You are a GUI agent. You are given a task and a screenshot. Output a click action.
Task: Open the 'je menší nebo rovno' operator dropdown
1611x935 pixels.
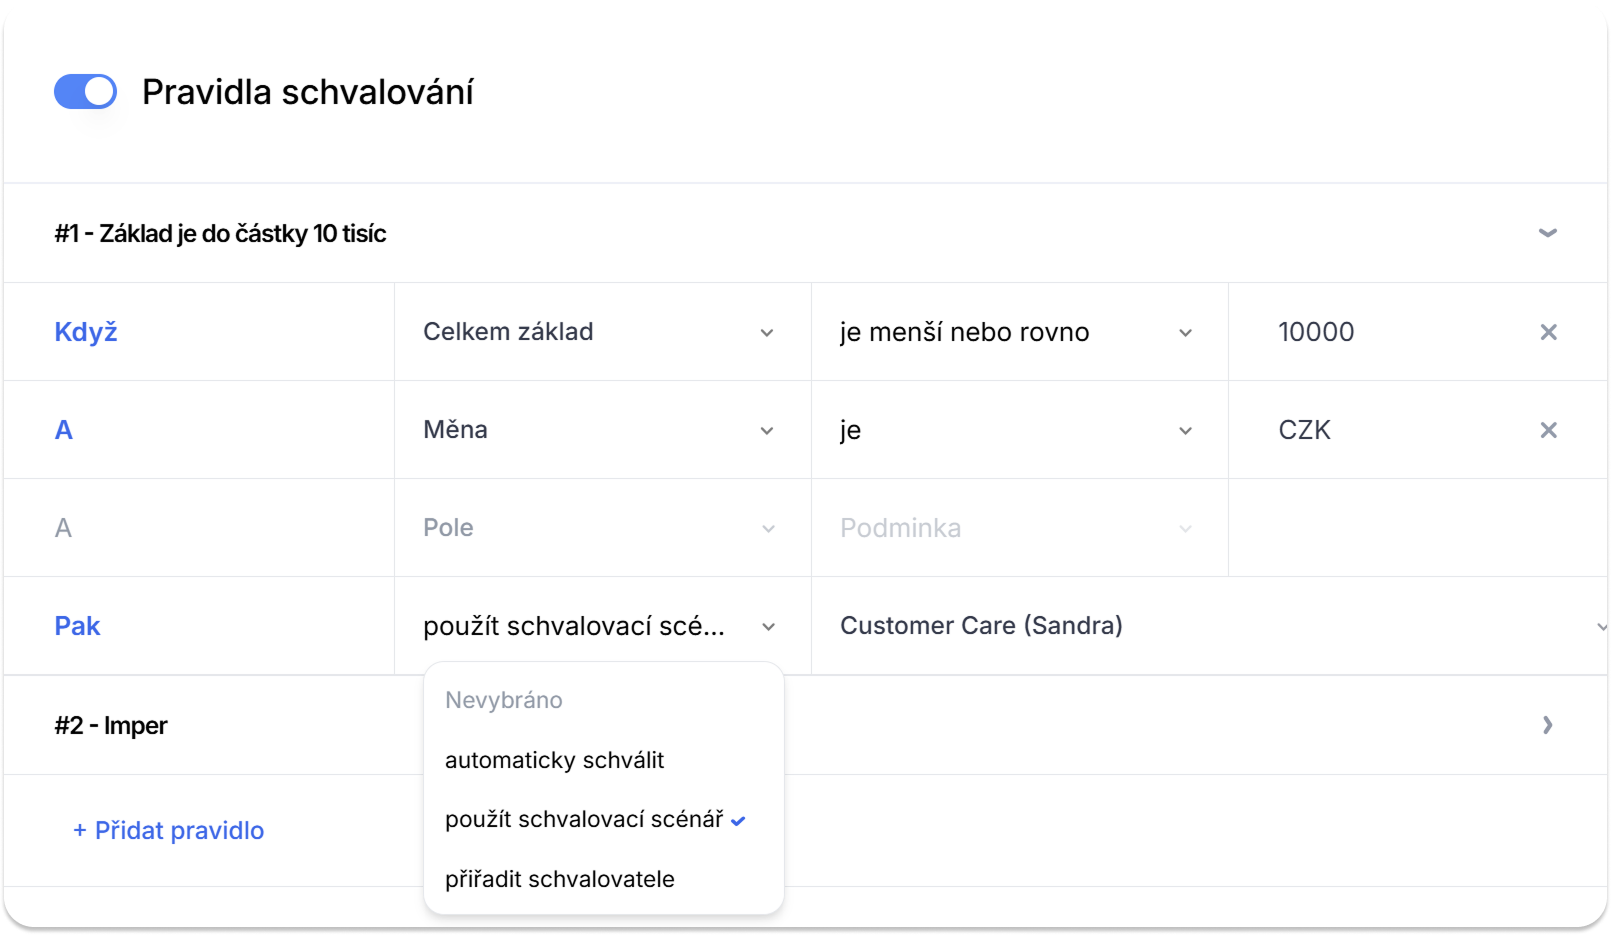pos(1017,332)
